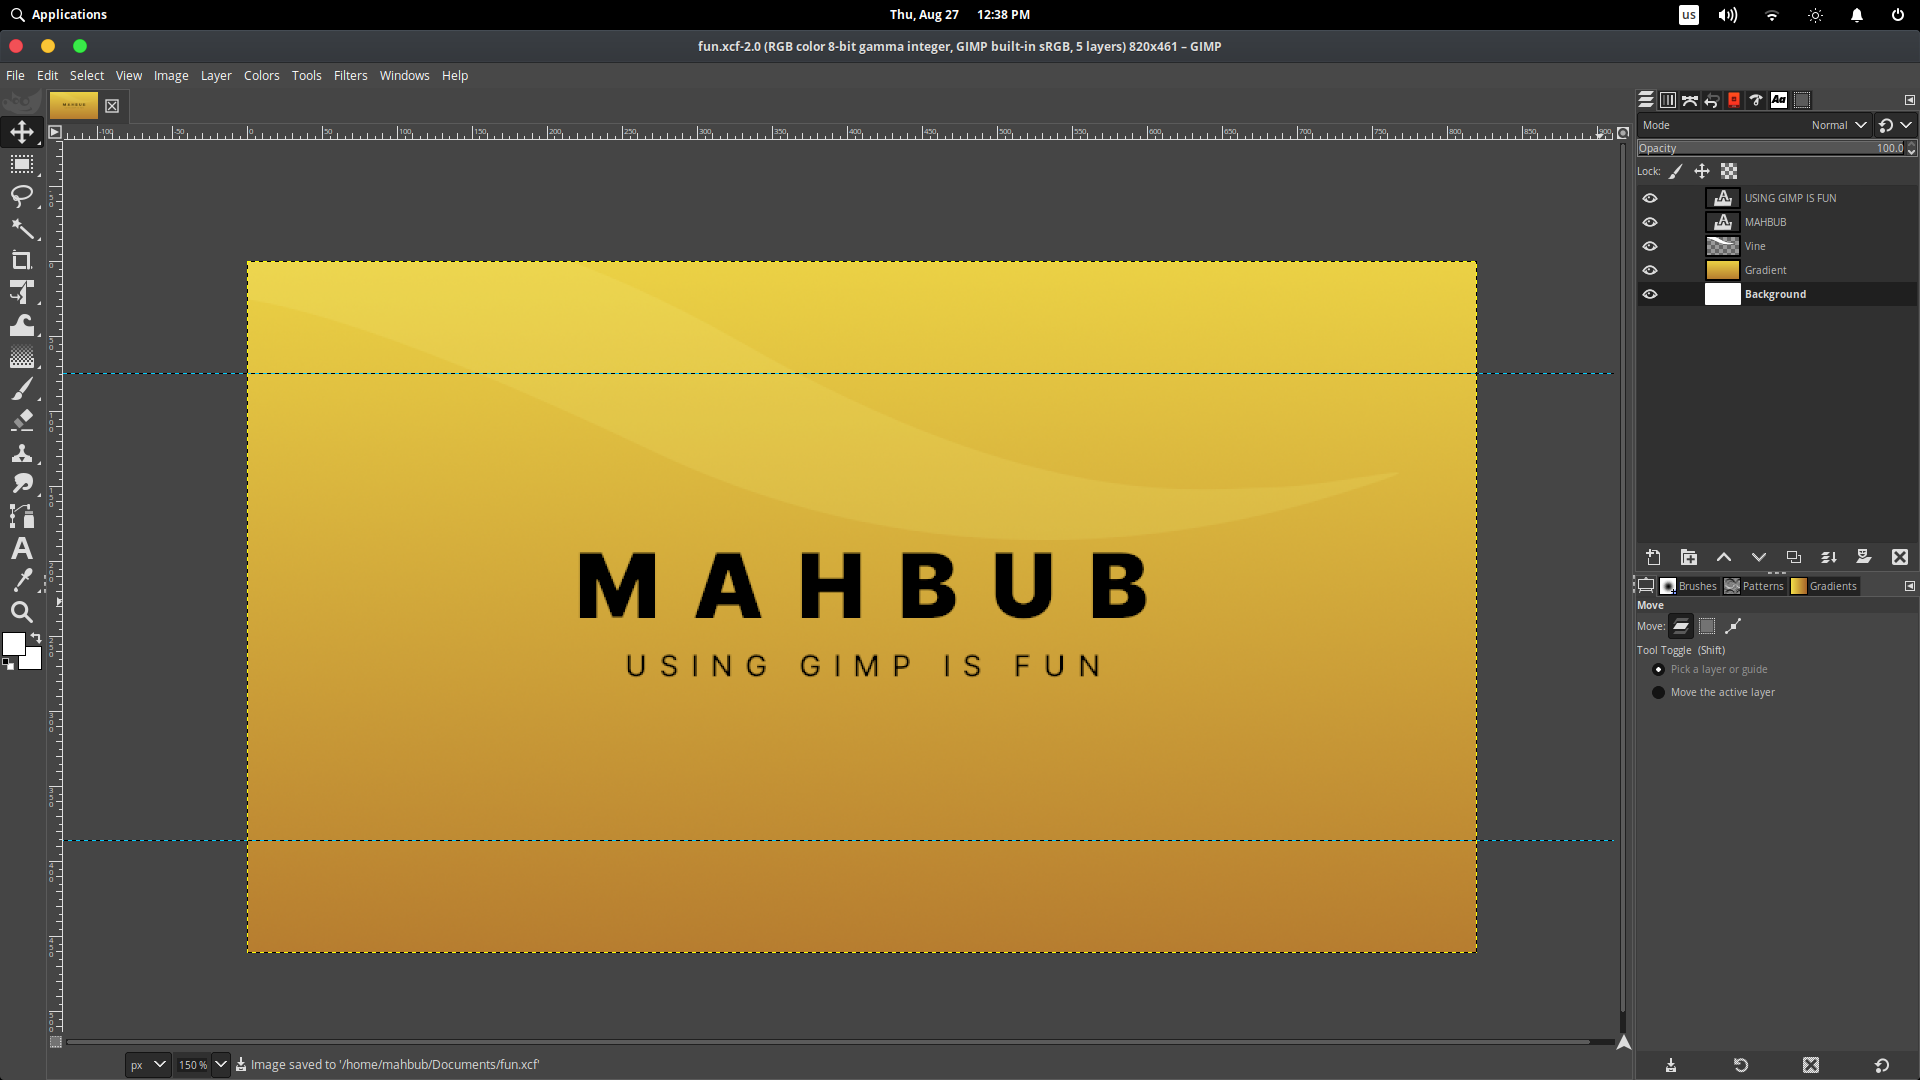Open the zoom level 150% dropdown
This screenshot has width=1920, height=1080.
point(221,1065)
